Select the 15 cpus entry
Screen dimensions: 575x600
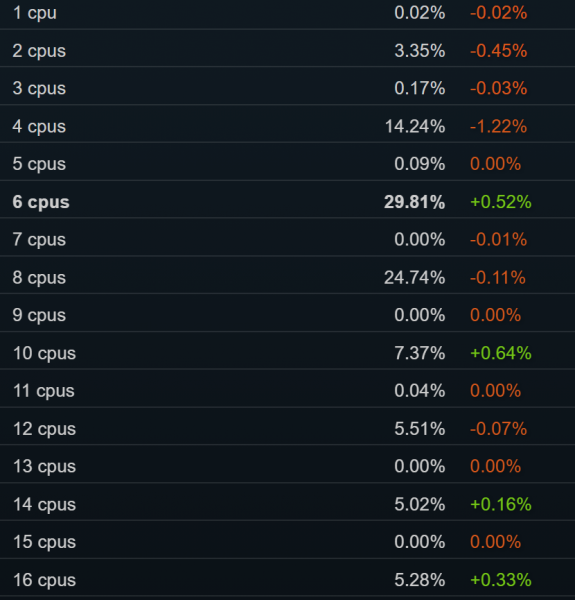[x=287, y=542]
